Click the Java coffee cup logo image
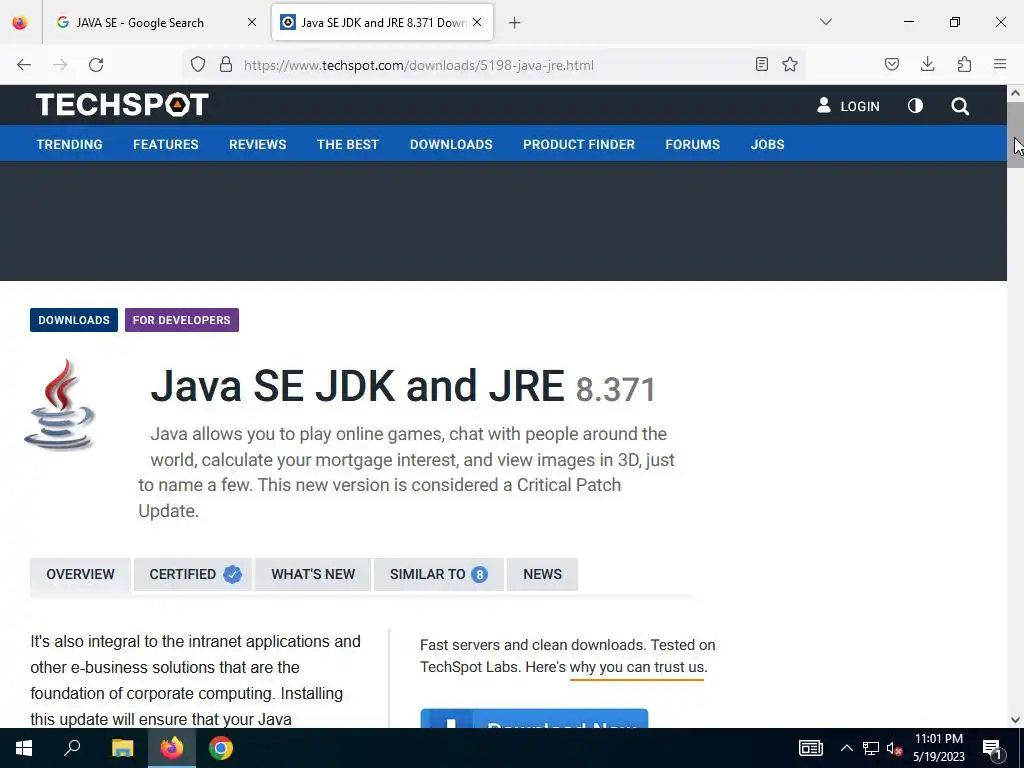This screenshot has width=1024, height=768. click(60, 406)
